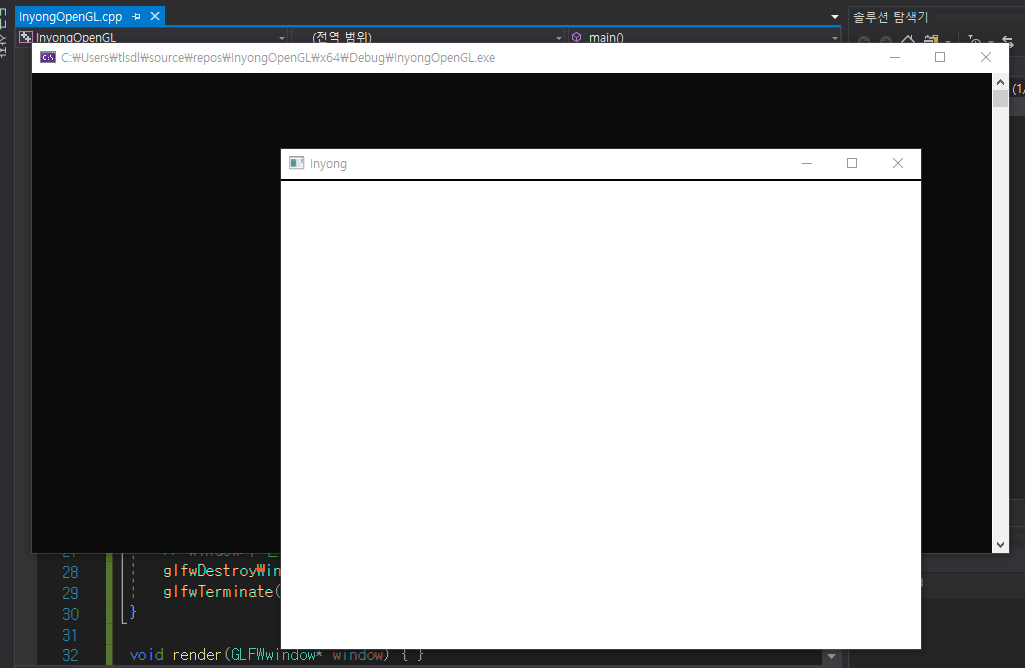Click line number 29 in the editor
The width and height of the screenshot is (1025, 668).
pos(70,593)
